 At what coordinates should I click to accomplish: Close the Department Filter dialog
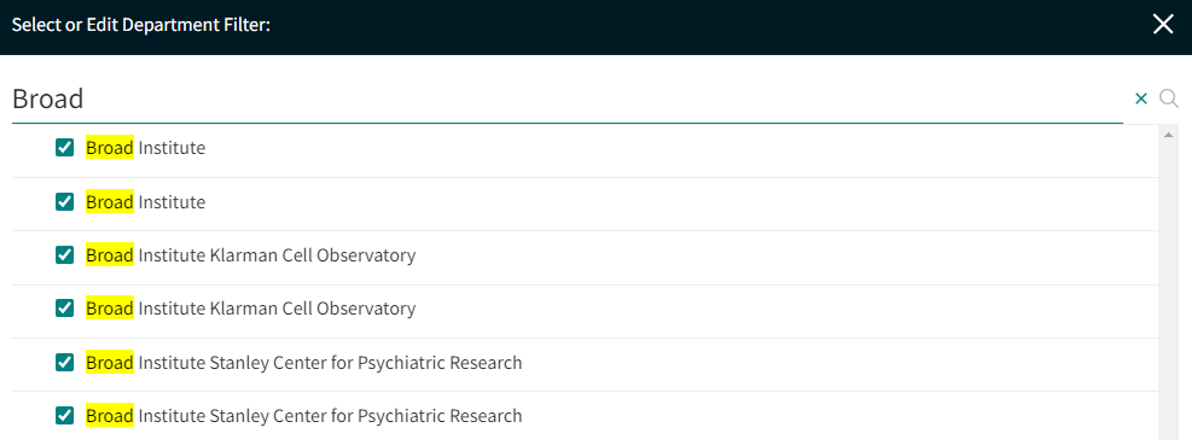click(1163, 25)
